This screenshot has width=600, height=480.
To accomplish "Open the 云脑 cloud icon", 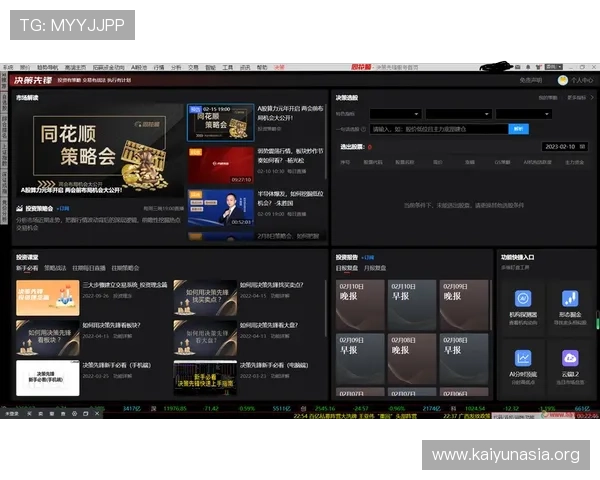I will (570, 358).
